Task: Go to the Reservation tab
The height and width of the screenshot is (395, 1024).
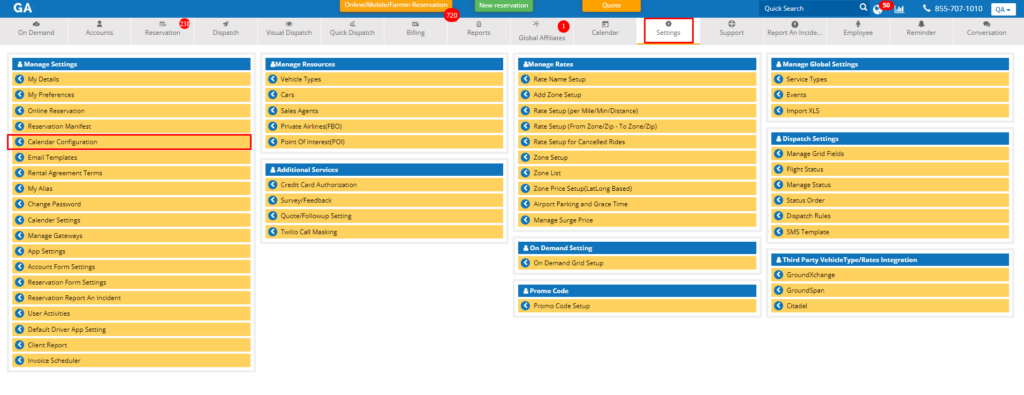Action: [163, 31]
